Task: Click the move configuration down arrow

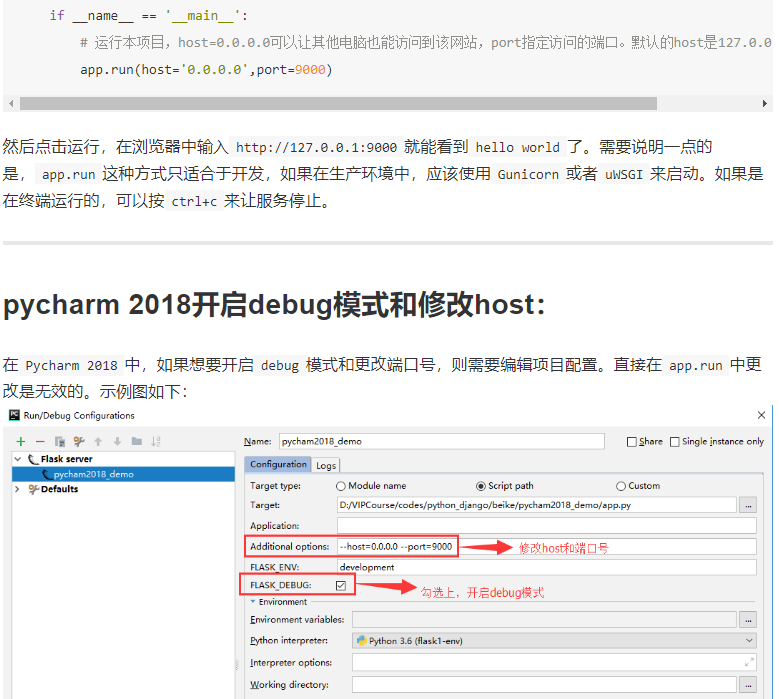Action: pyautogui.click(x=117, y=441)
